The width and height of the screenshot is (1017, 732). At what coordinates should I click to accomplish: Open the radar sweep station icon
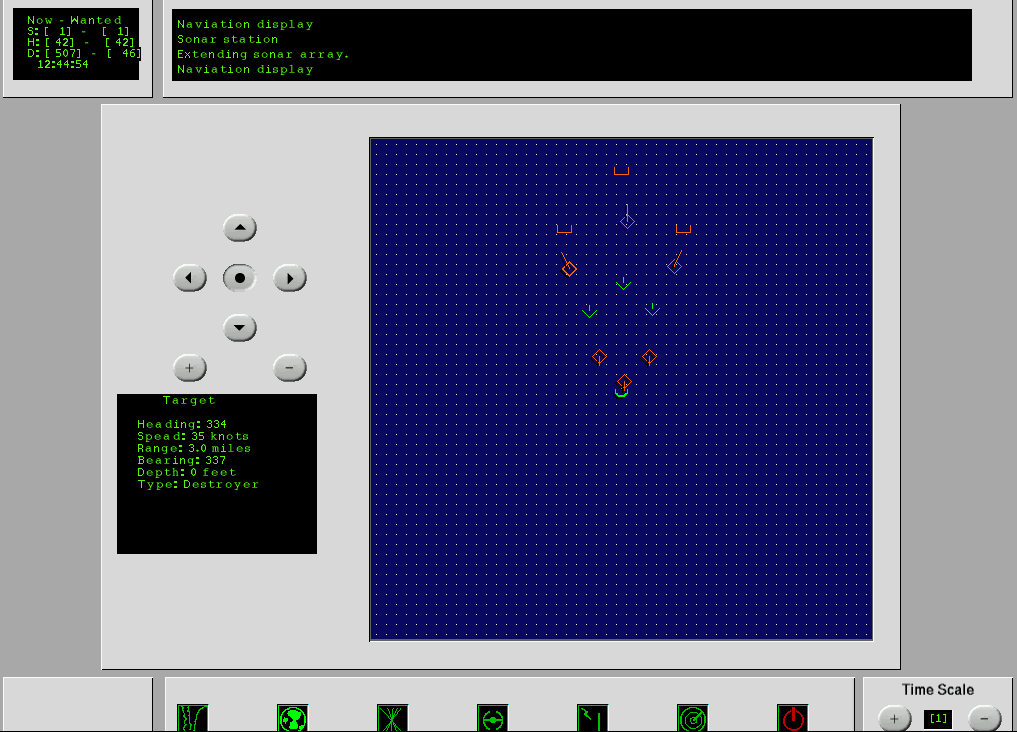tap(692, 718)
